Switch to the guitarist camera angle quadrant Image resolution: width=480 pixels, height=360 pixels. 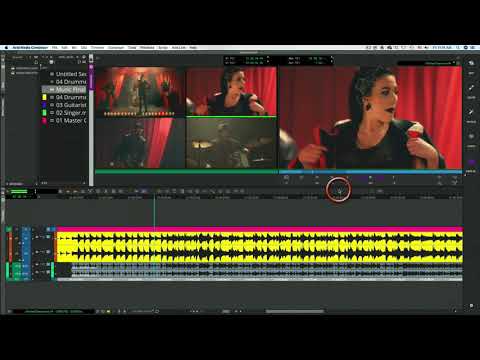[x=140, y=143]
